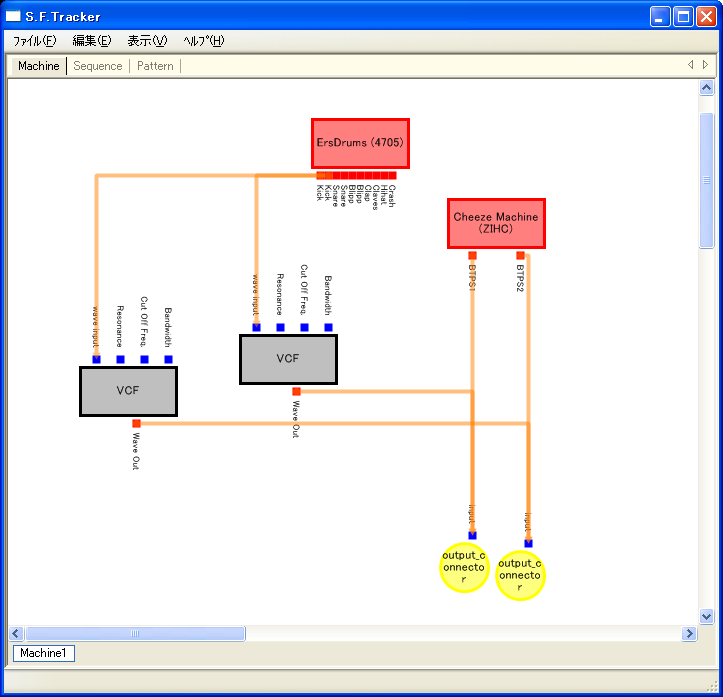Click left VCF's Bandwidth input port

point(168,359)
